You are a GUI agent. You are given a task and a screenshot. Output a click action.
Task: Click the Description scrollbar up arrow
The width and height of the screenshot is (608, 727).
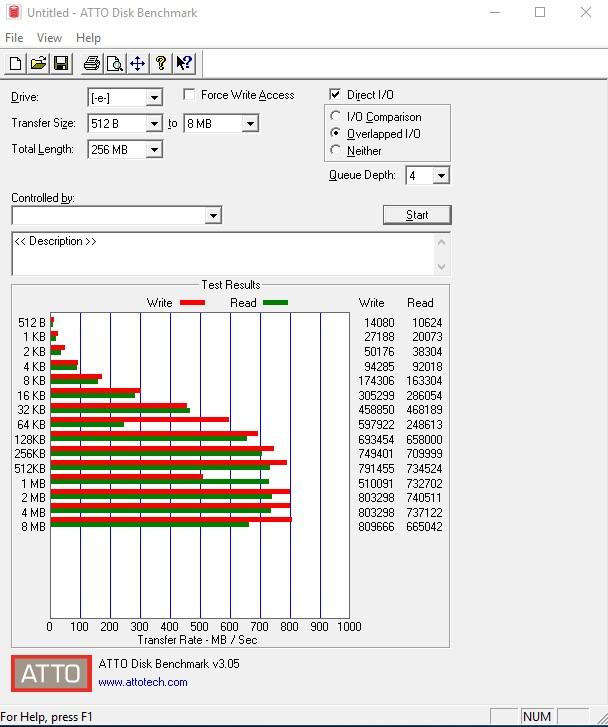441,242
